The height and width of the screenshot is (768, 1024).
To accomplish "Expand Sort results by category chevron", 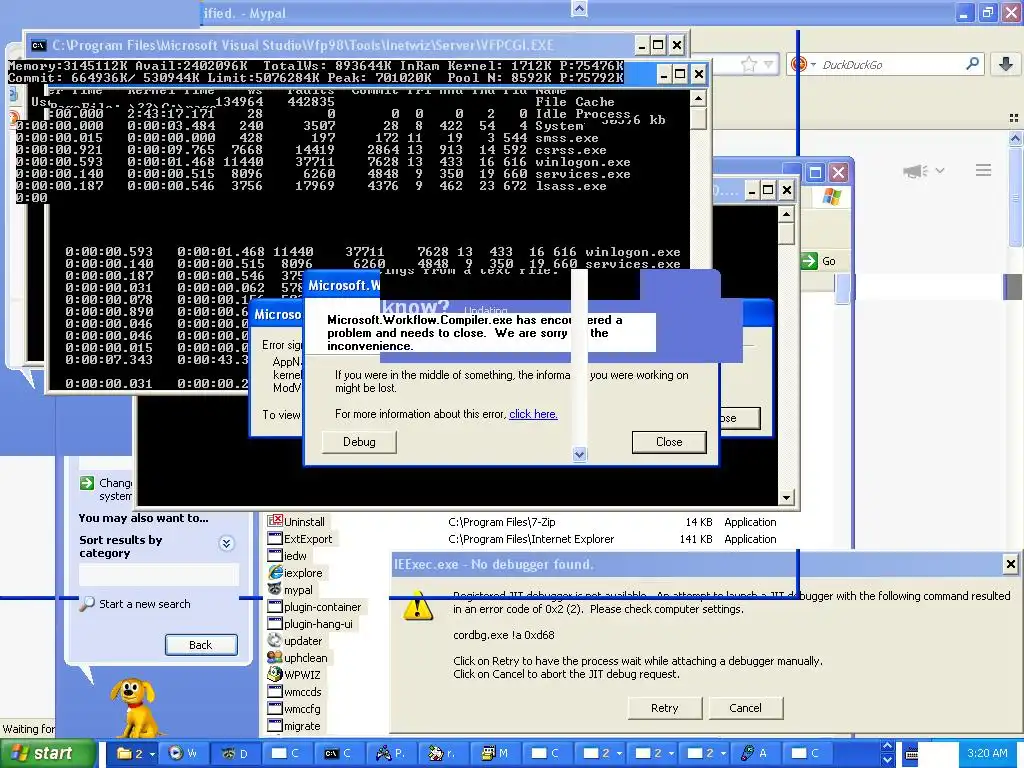I will pos(227,543).
